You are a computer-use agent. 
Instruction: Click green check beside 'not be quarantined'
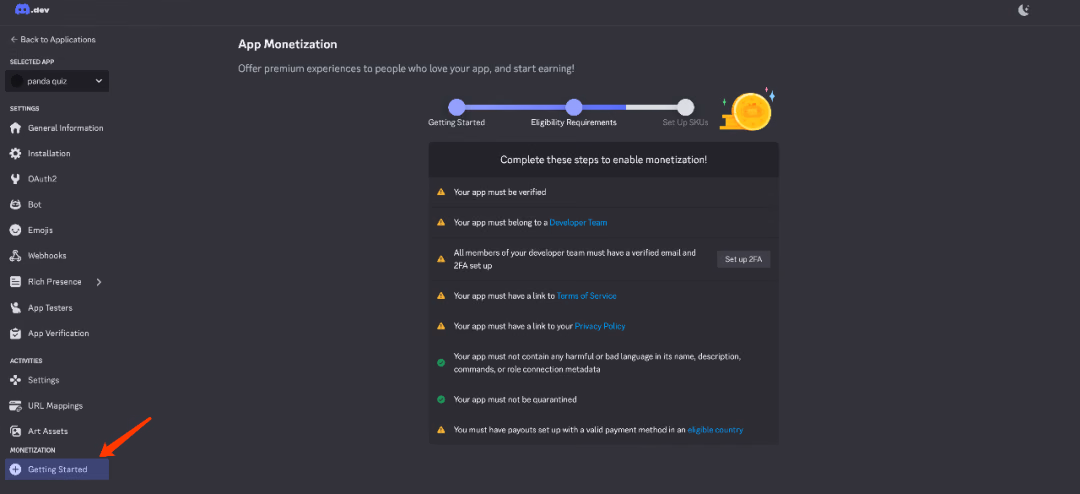[441, 399]
